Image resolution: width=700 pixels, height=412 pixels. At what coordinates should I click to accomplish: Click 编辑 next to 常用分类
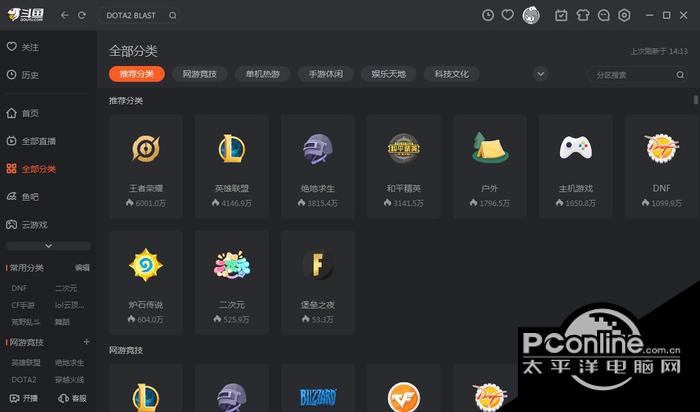click(x=82, y=268)
